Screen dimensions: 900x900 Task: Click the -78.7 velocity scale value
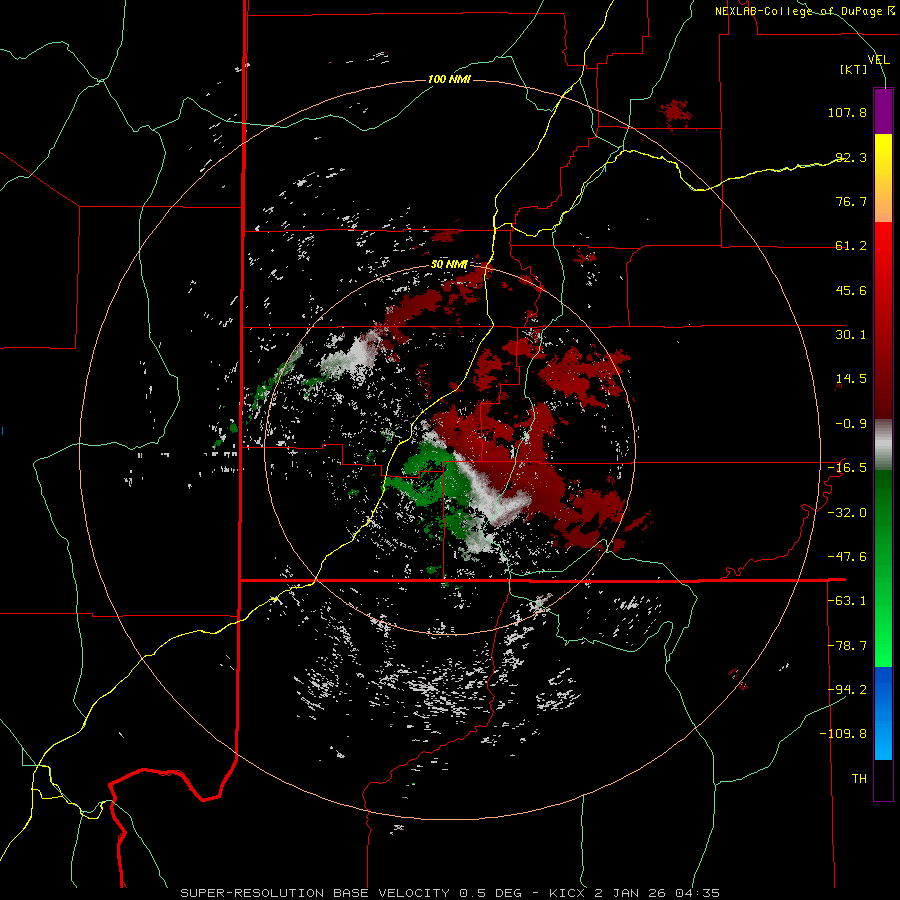coord(847,646)
